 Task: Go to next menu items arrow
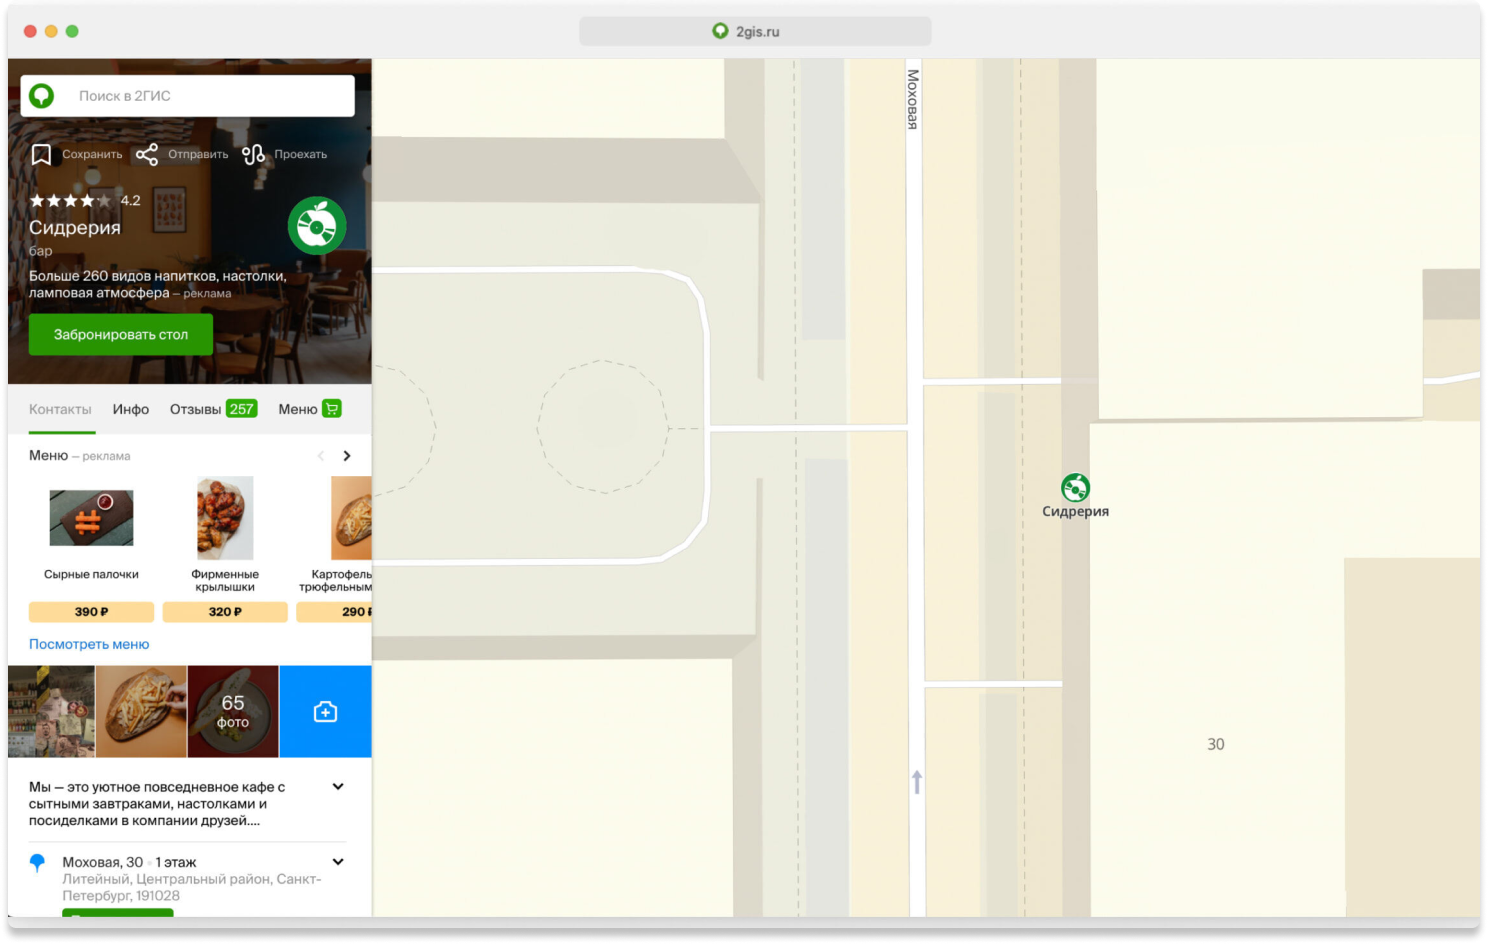(x=347, y=456)
